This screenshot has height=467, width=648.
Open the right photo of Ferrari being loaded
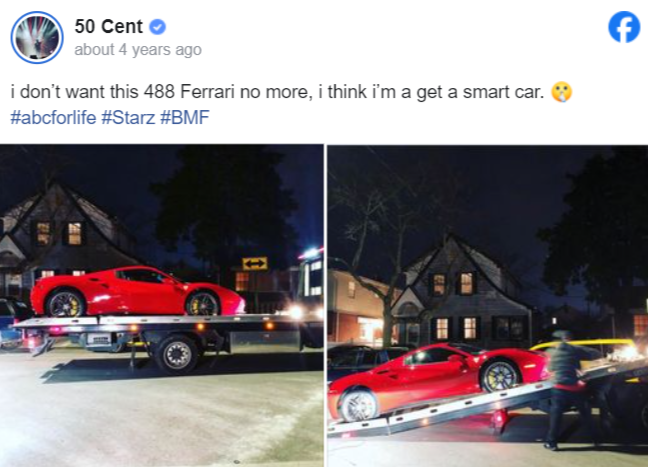(x=488, y=306)
